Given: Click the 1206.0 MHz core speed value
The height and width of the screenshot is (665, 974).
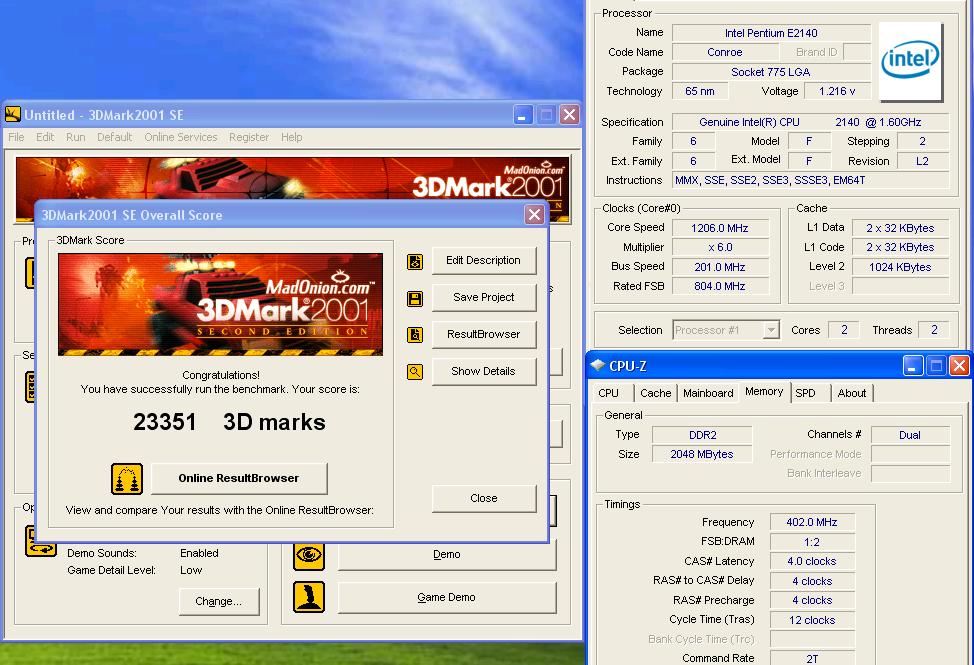Looking at the screenshot, I should click(x=720, y=228).
